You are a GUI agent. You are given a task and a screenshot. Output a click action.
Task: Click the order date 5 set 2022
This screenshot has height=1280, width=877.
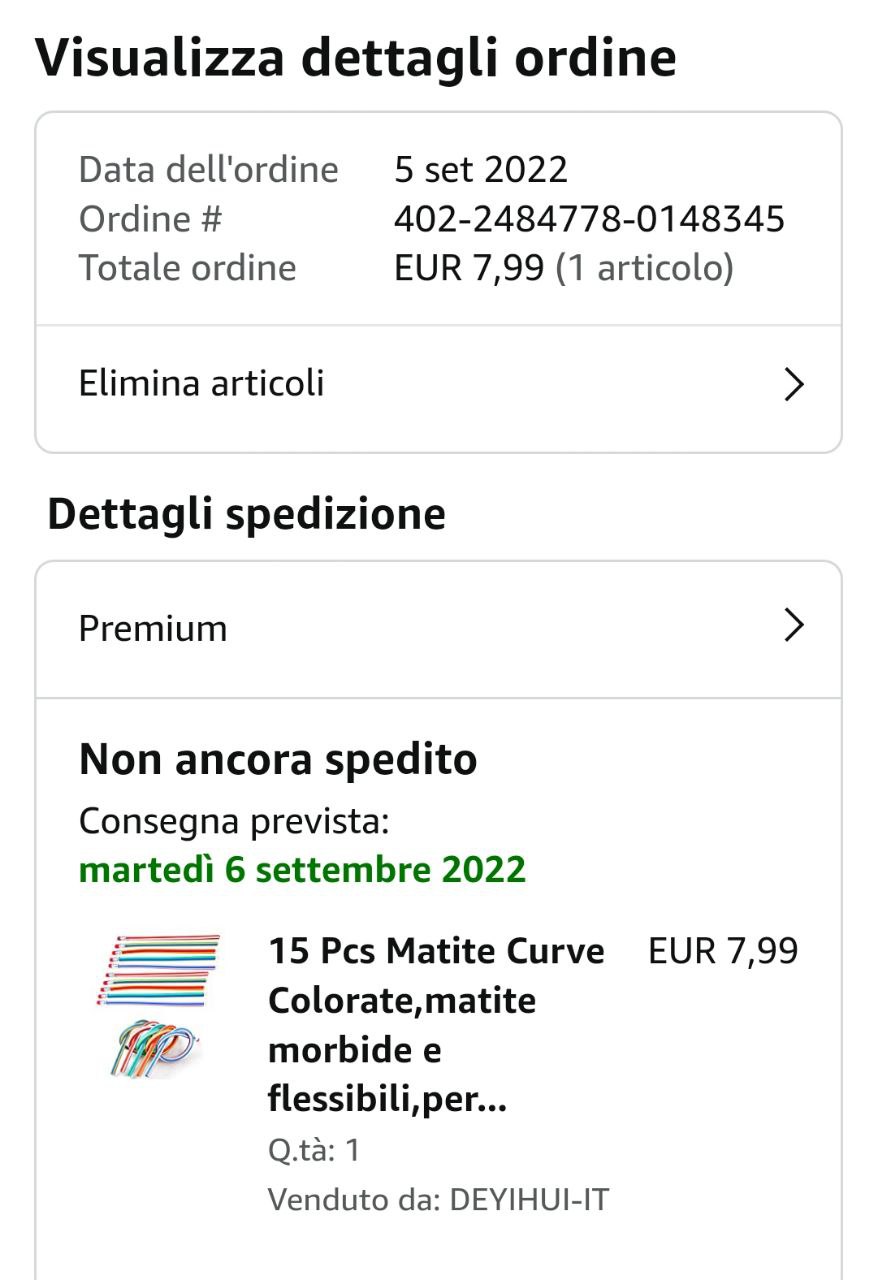[481, 169]
